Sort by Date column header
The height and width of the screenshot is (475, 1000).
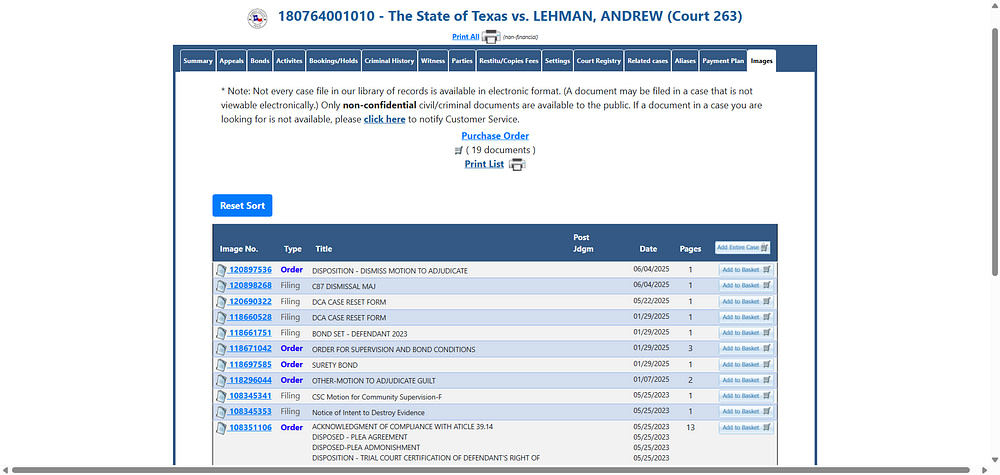(x=648, y=249)
